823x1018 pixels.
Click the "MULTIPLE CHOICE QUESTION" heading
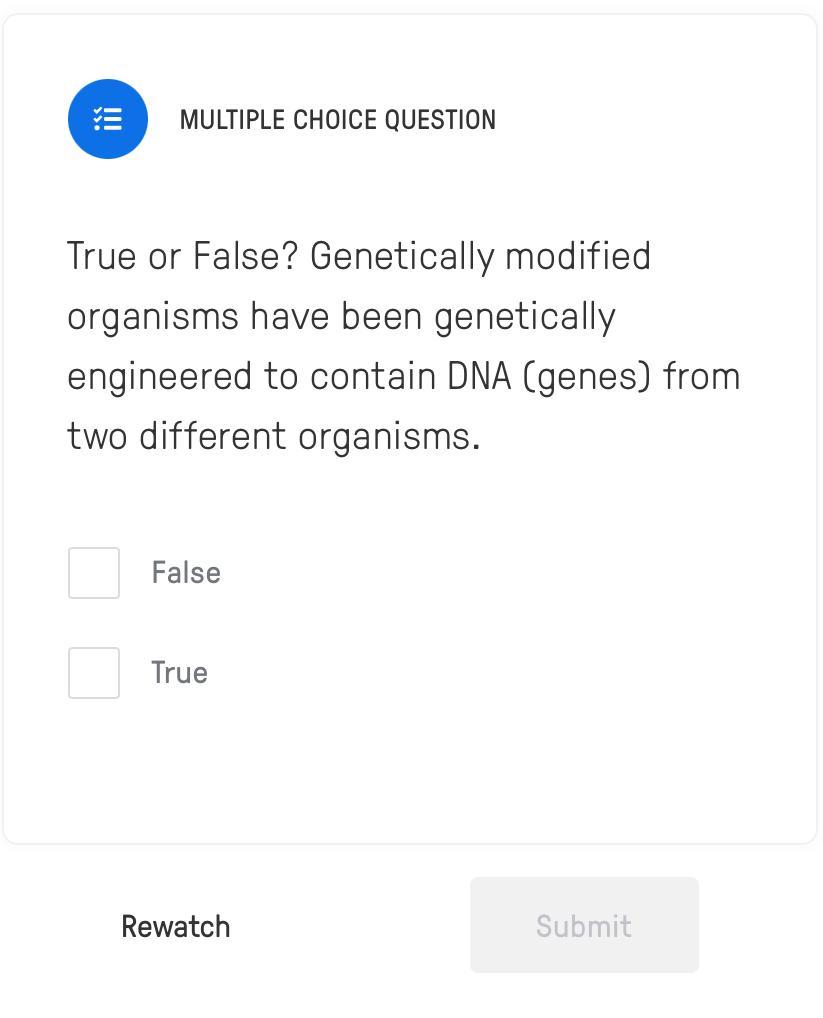tap(337, 120)
